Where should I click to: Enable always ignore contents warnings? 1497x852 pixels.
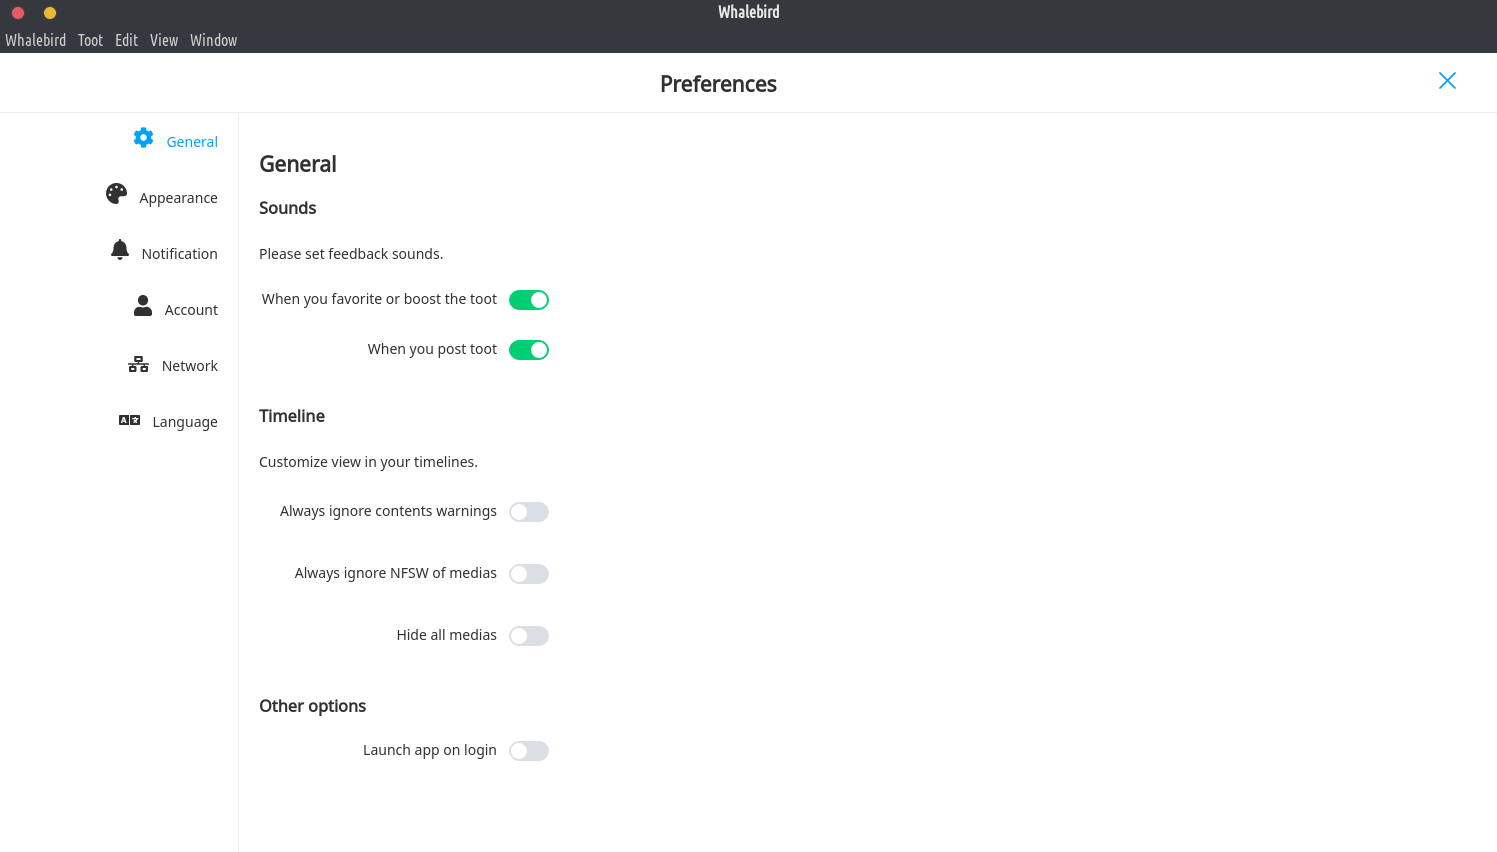[529, 512]
